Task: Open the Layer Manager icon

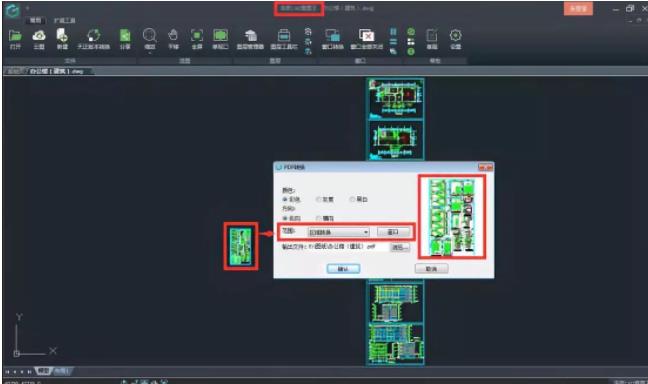Action: click(x=250, y=36)
